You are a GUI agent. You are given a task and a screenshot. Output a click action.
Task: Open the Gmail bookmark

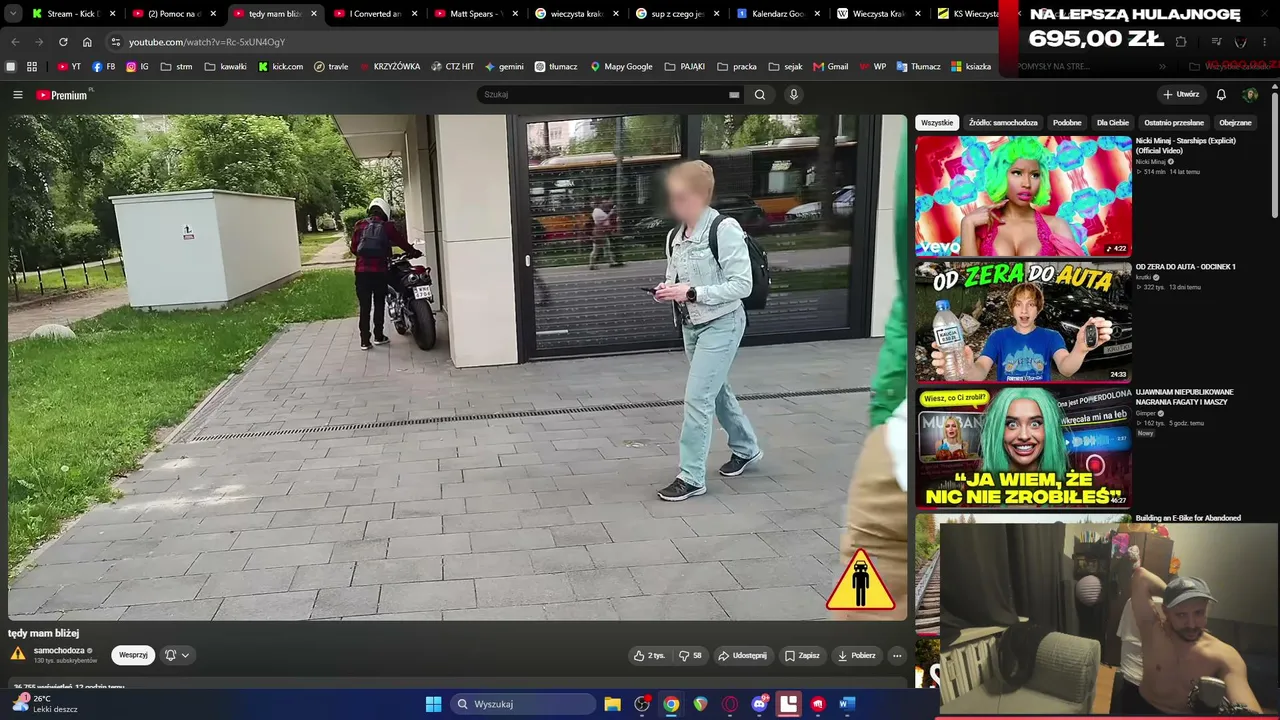tap(831, 67)
